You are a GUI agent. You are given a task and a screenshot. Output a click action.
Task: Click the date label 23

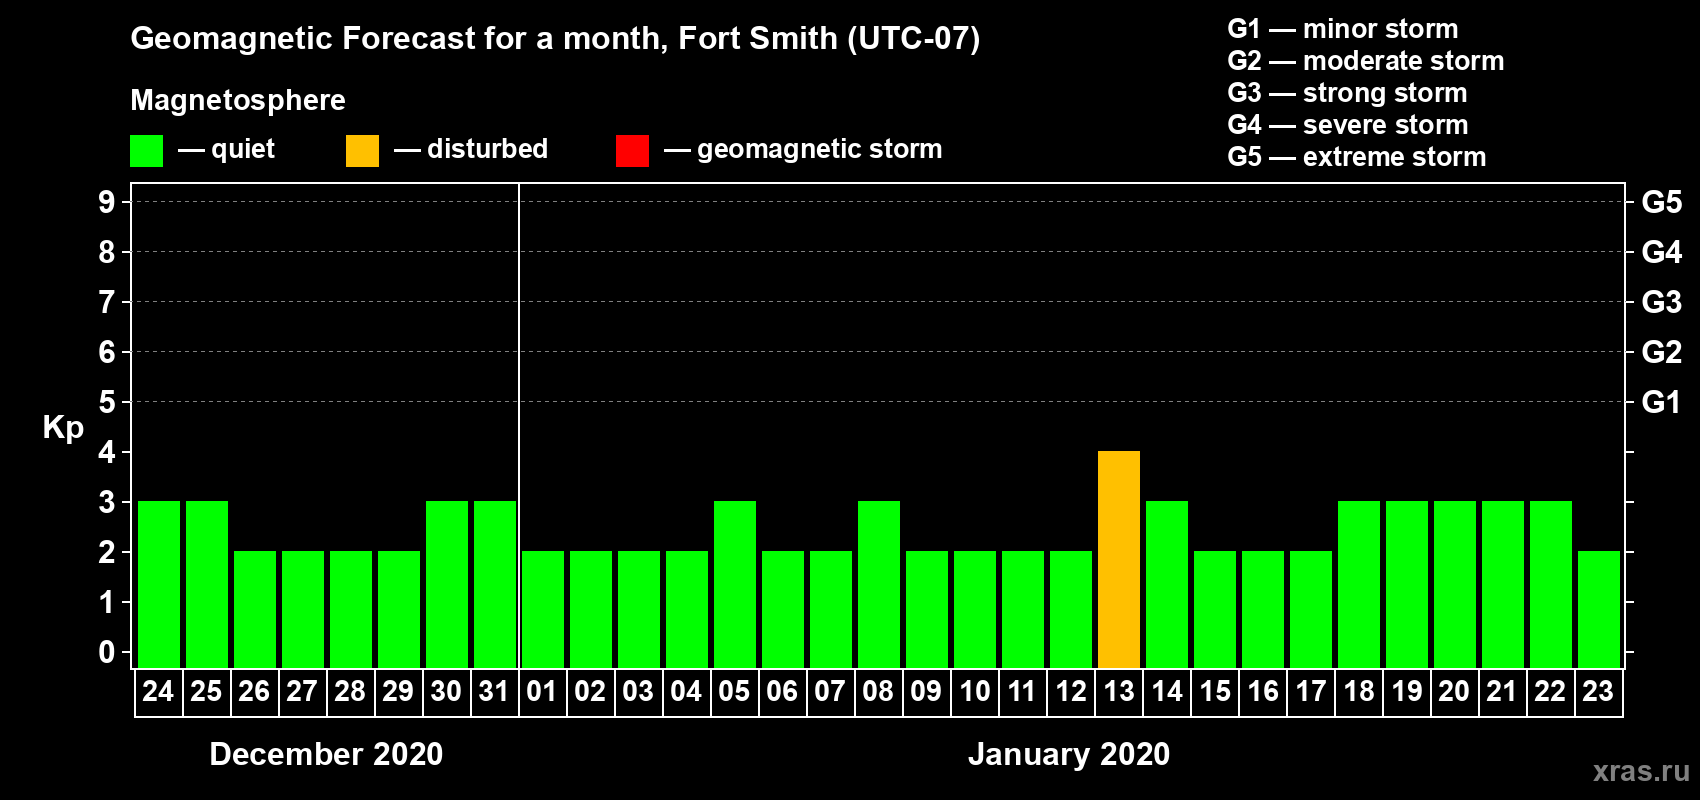coord(1598,692)
